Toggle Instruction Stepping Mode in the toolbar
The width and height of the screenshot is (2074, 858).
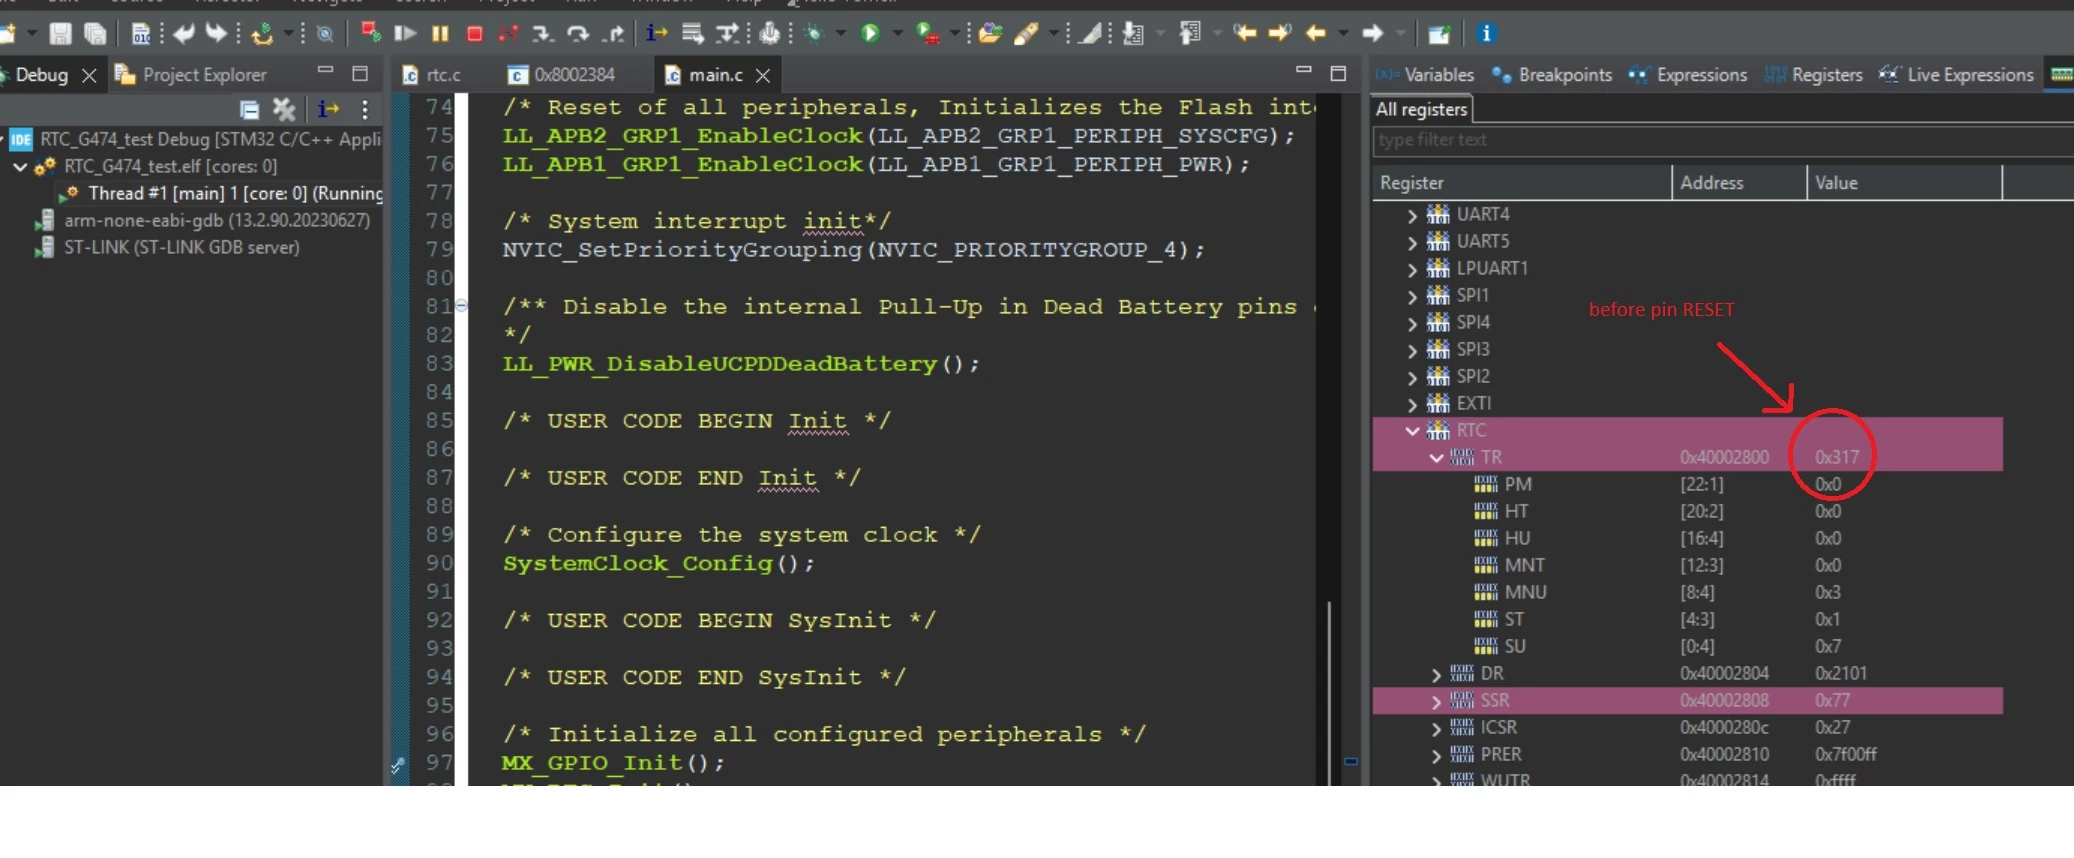656,33
